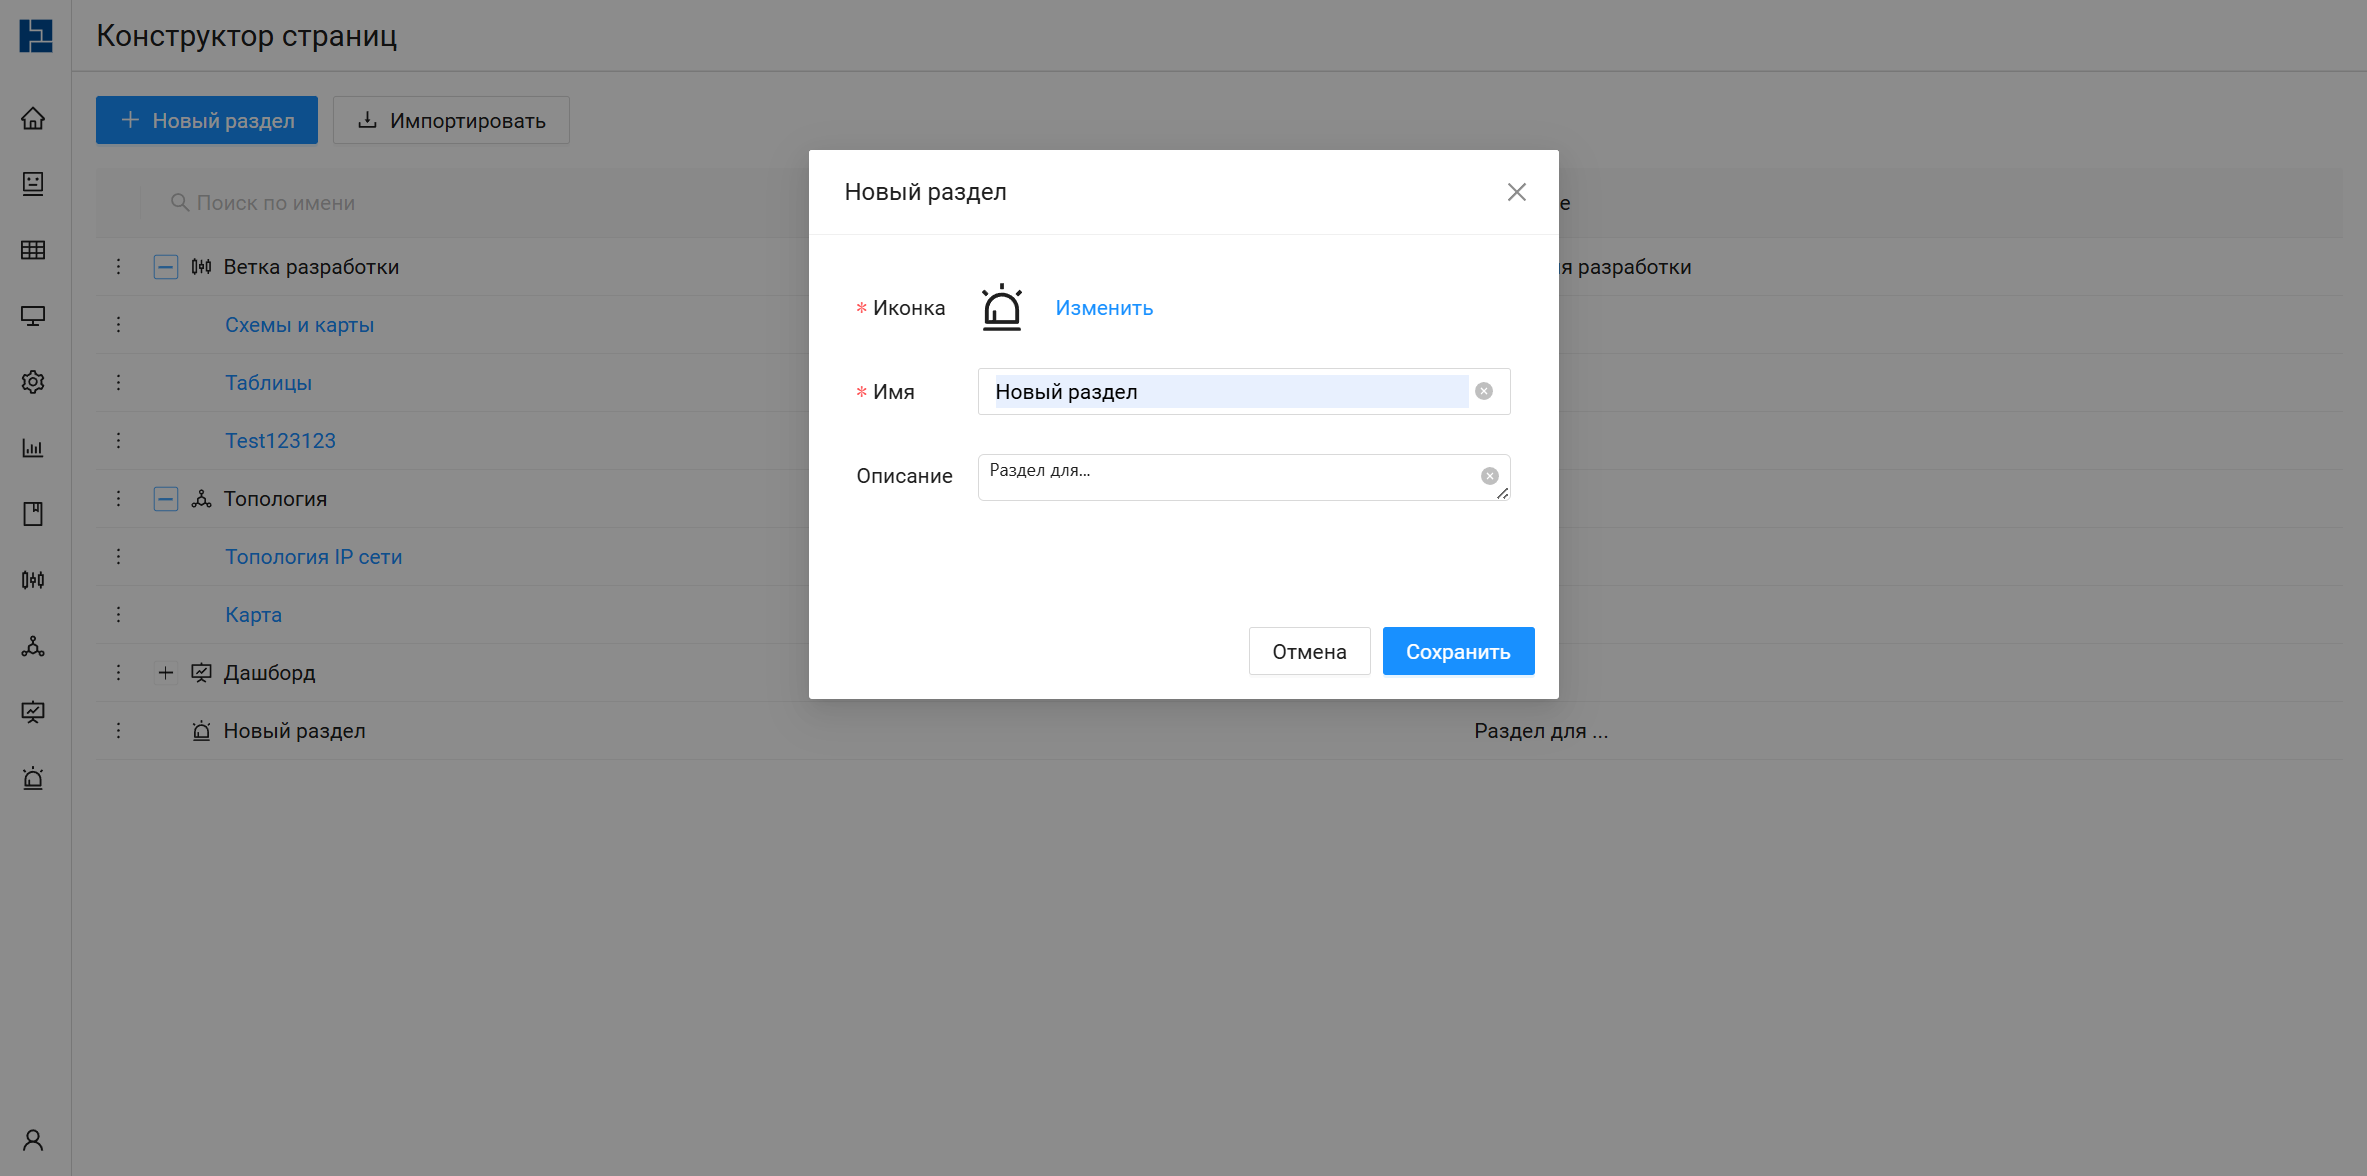
Task: Expand the Дашборд section
Action: (x=166, y=673)
